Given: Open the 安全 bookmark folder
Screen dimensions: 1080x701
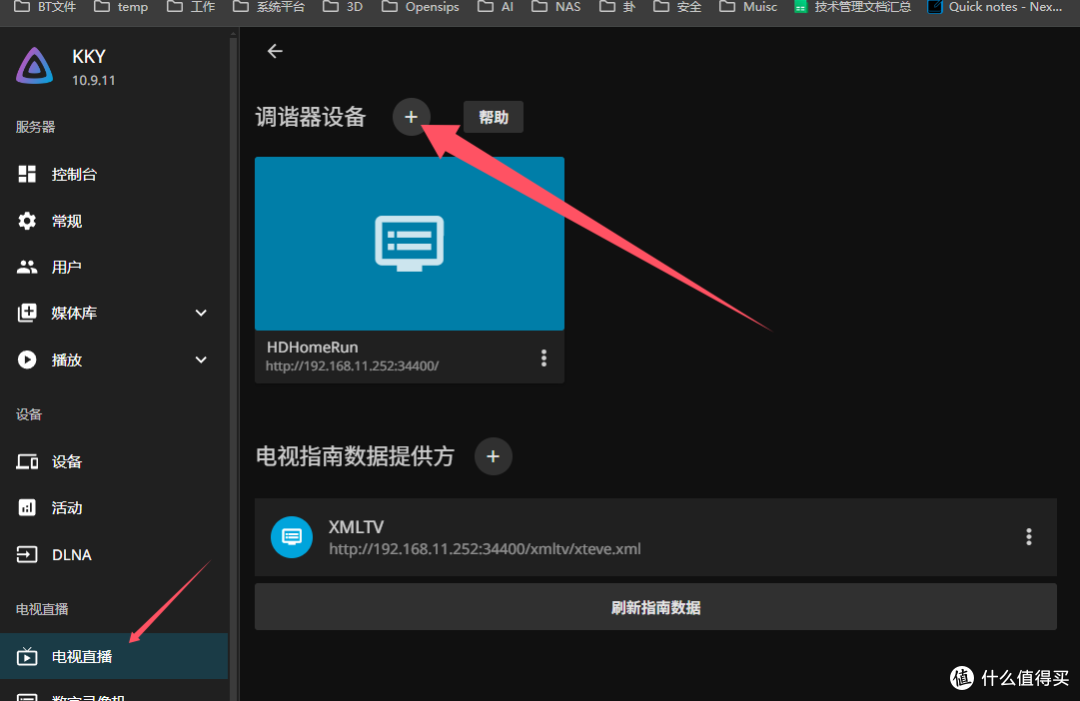Looking at the screenshot, I should pos(678,7).
